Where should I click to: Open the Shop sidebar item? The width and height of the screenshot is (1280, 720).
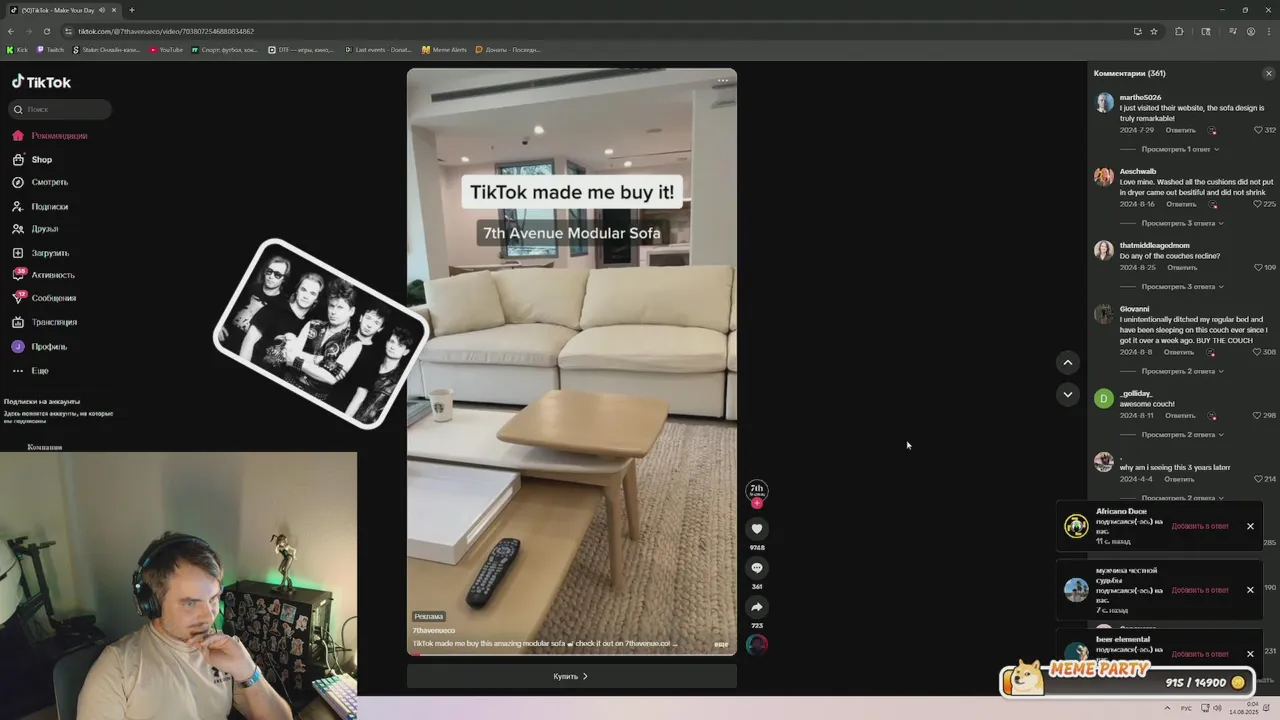coord(33,160)
